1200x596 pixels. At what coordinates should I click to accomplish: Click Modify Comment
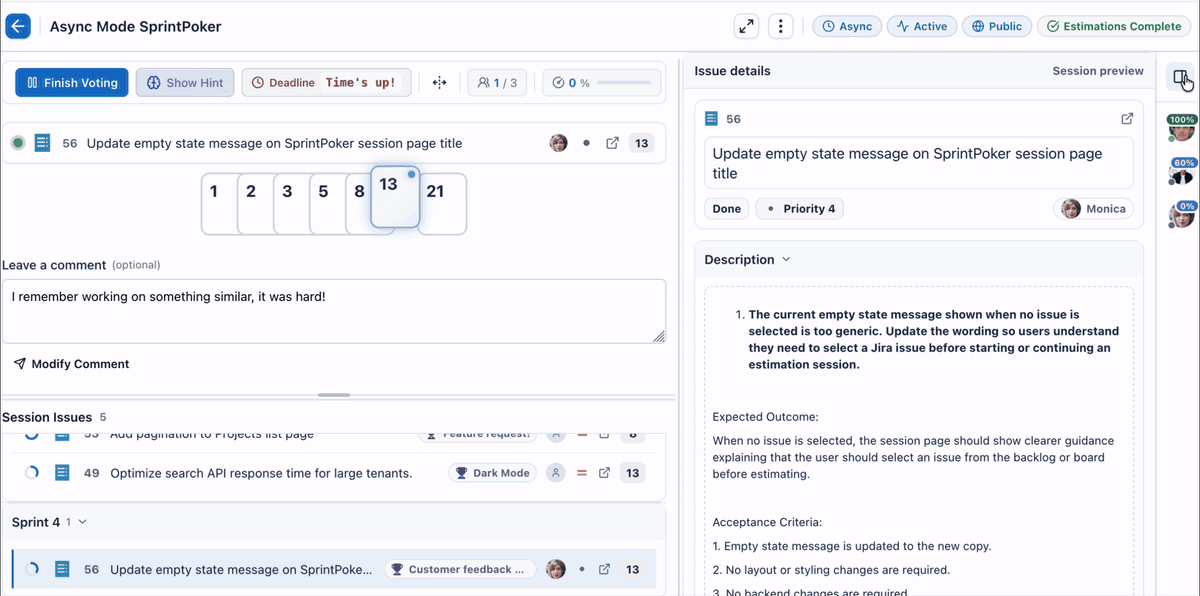tap(71, 364)
